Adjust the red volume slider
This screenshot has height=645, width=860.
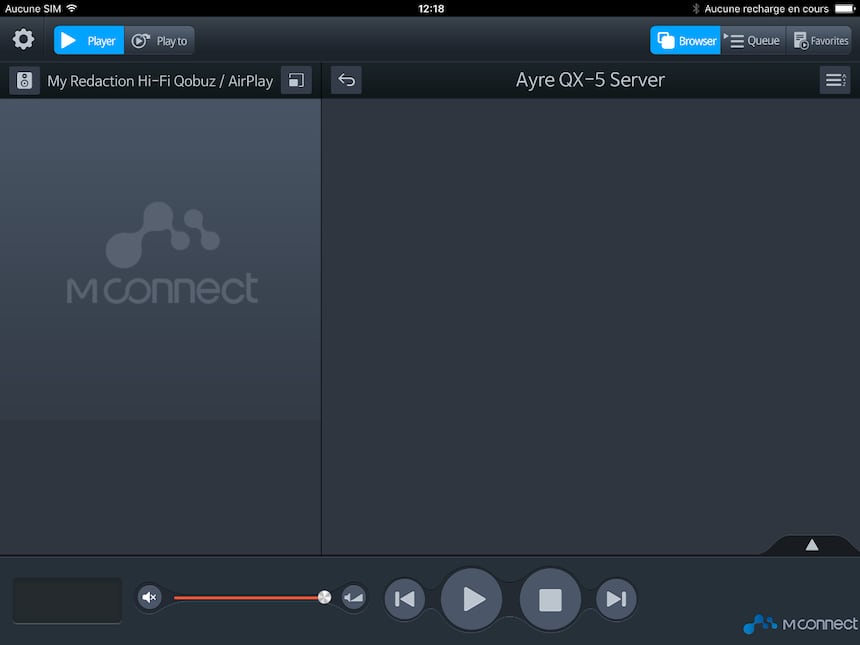click(x=249, y=597)
